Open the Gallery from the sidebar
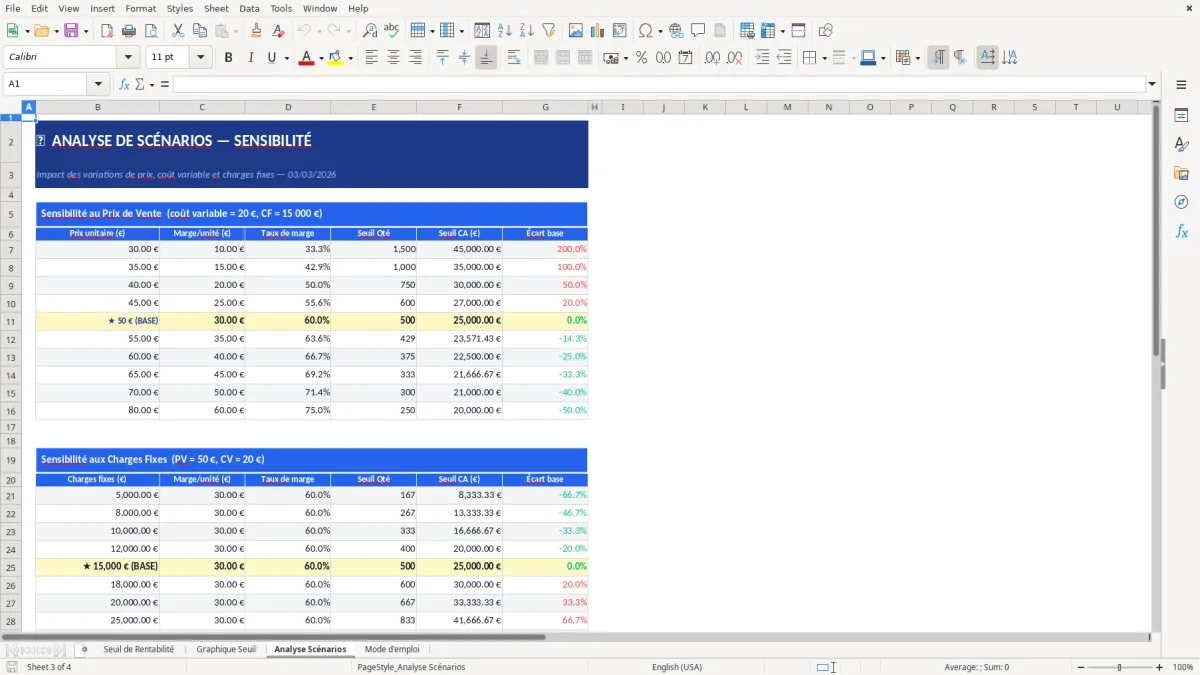 [x=1182, y=172]
